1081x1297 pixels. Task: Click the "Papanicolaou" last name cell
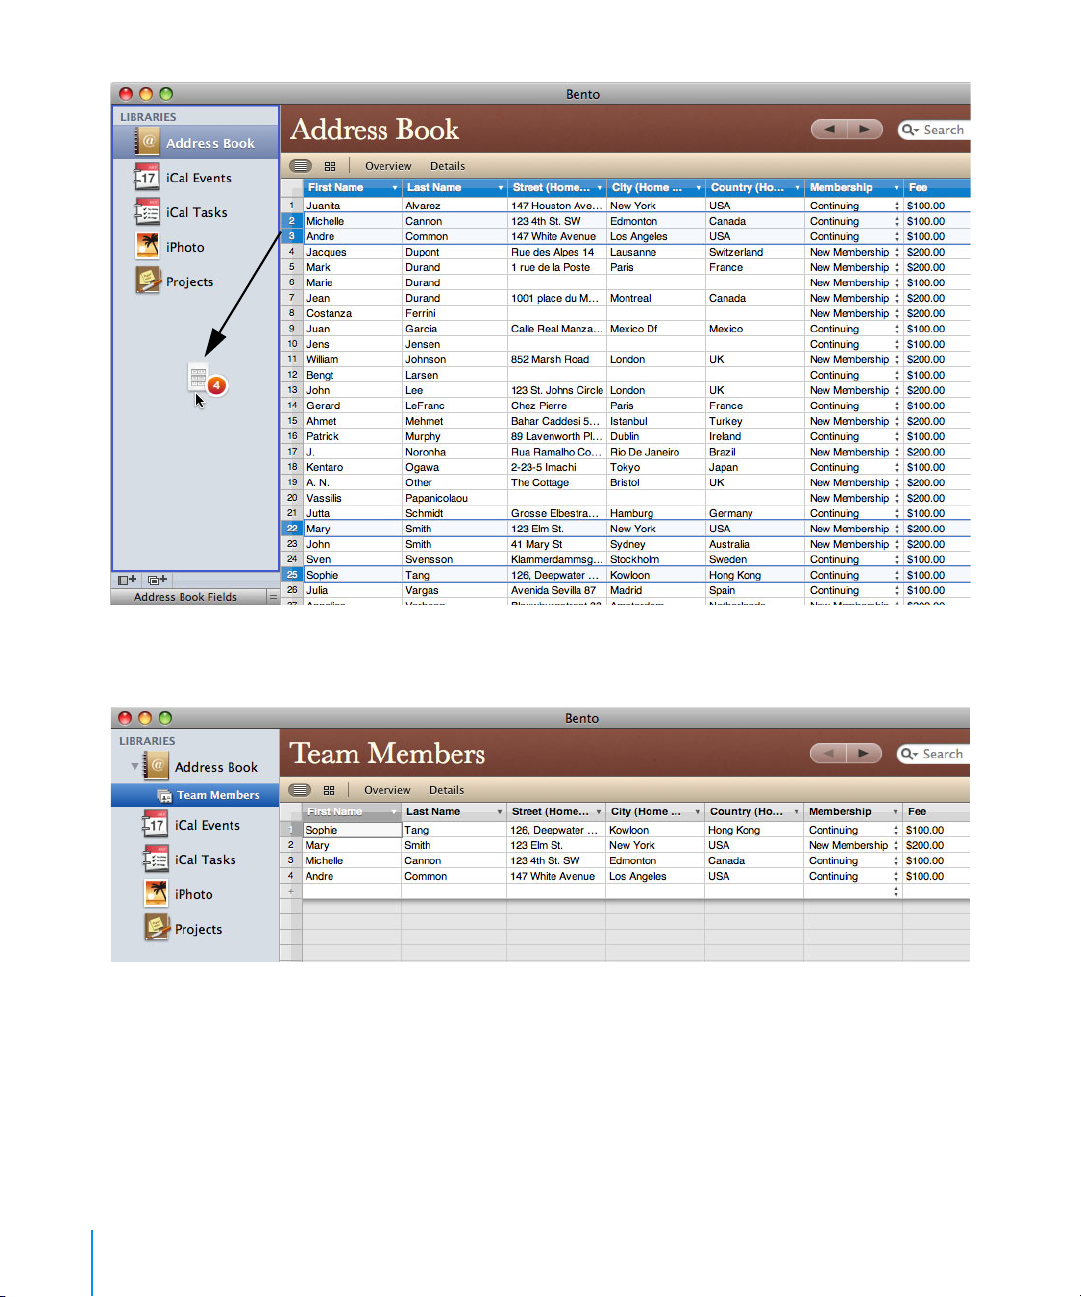455,498
